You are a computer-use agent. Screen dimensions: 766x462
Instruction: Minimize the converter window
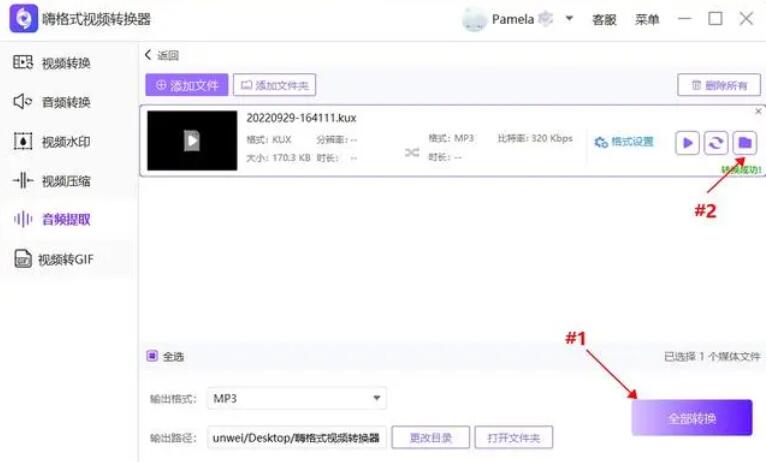pos(685,19)
